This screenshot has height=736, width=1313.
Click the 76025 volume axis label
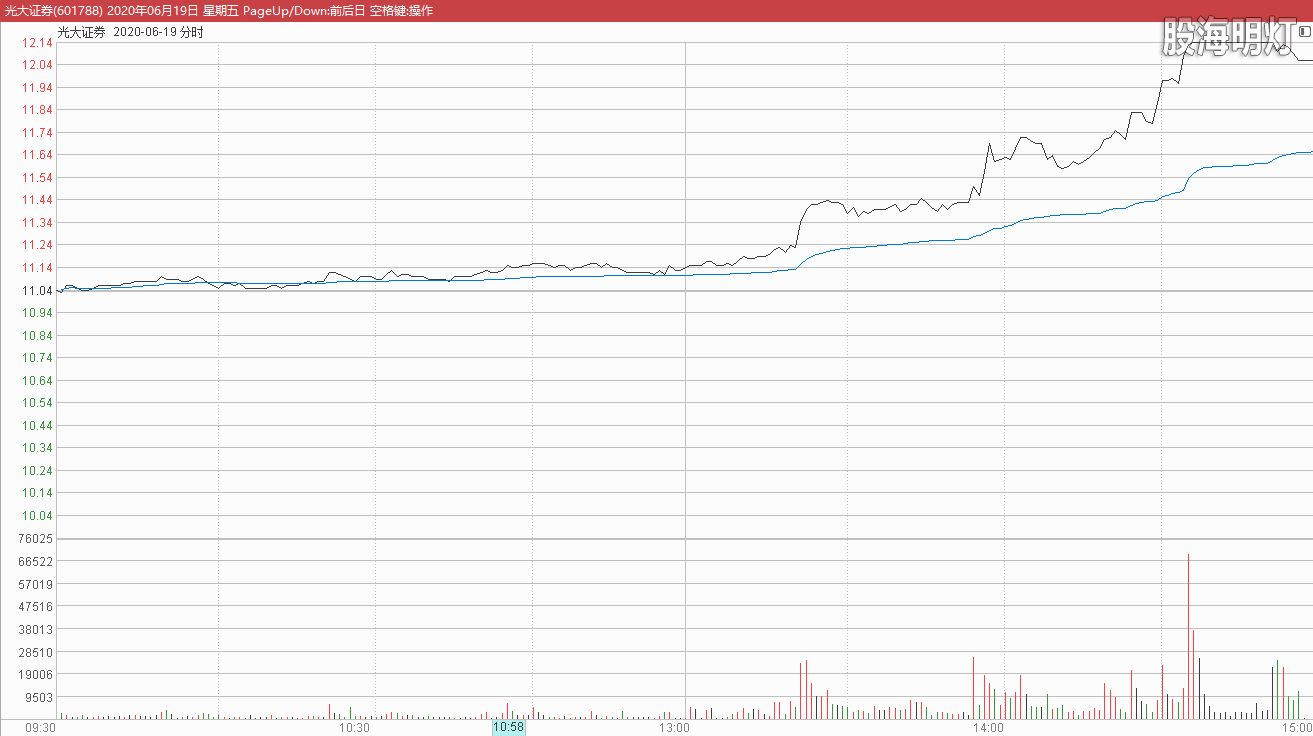(x=36, y=539)
